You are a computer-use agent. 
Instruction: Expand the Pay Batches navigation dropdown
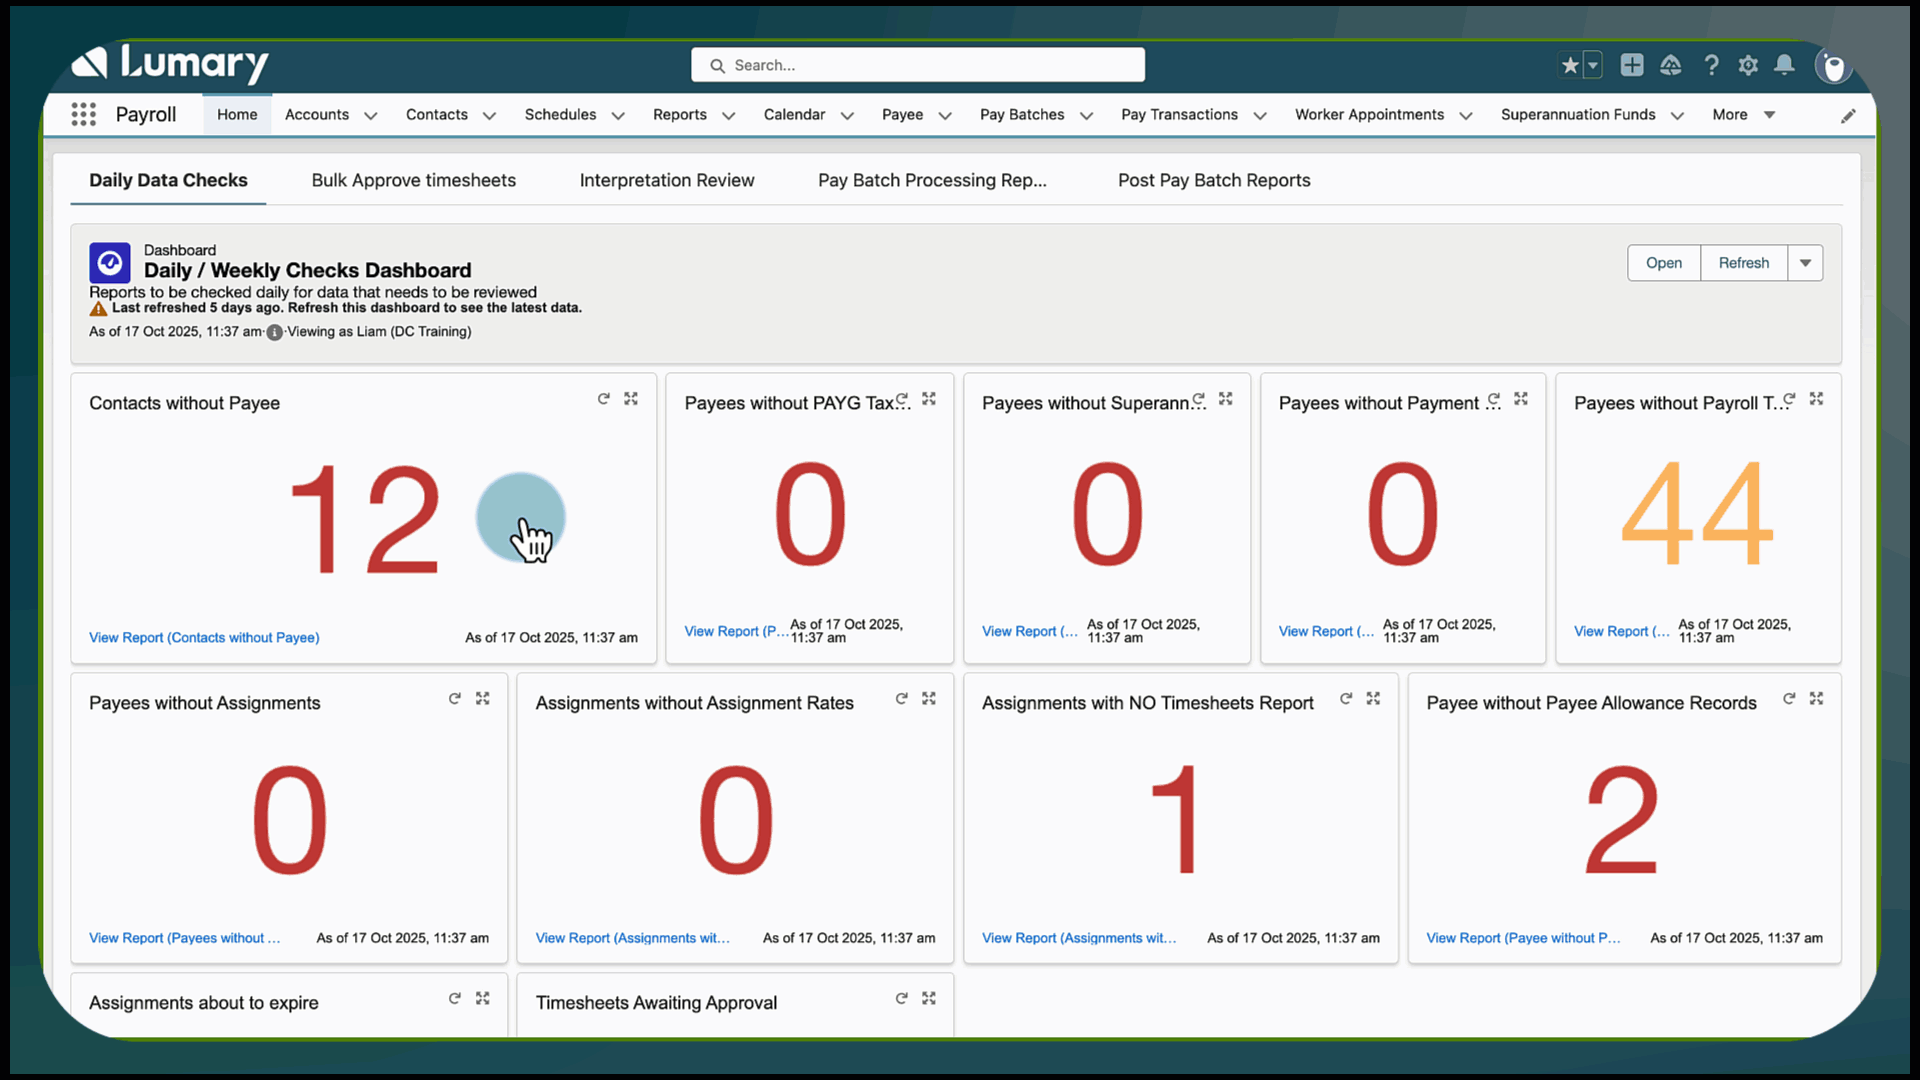[x=1087, y=115]
